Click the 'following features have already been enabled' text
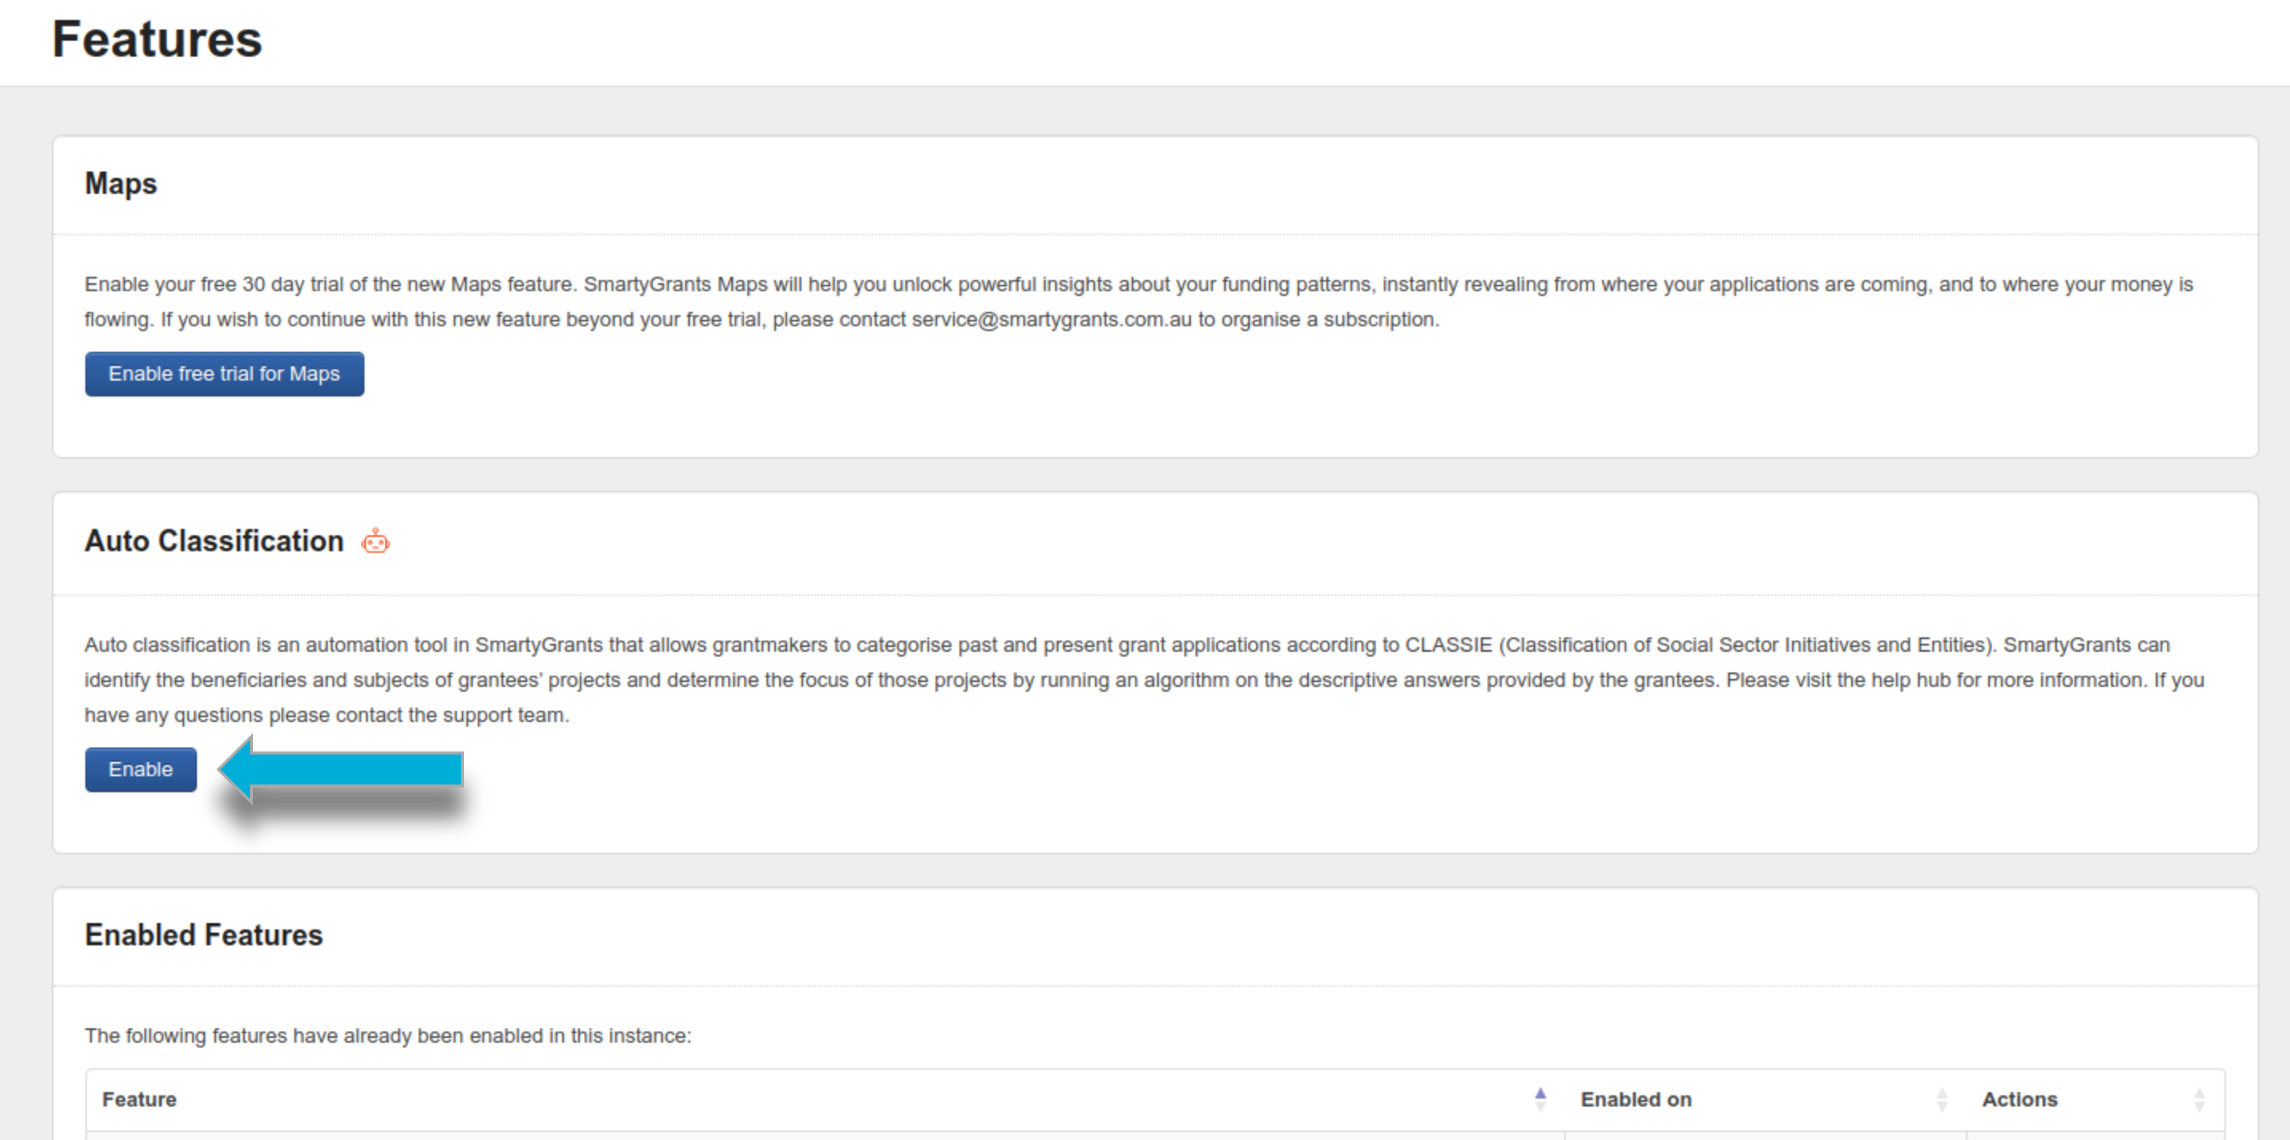This screenshot has height=1140, width=2290. point(388,1036)
